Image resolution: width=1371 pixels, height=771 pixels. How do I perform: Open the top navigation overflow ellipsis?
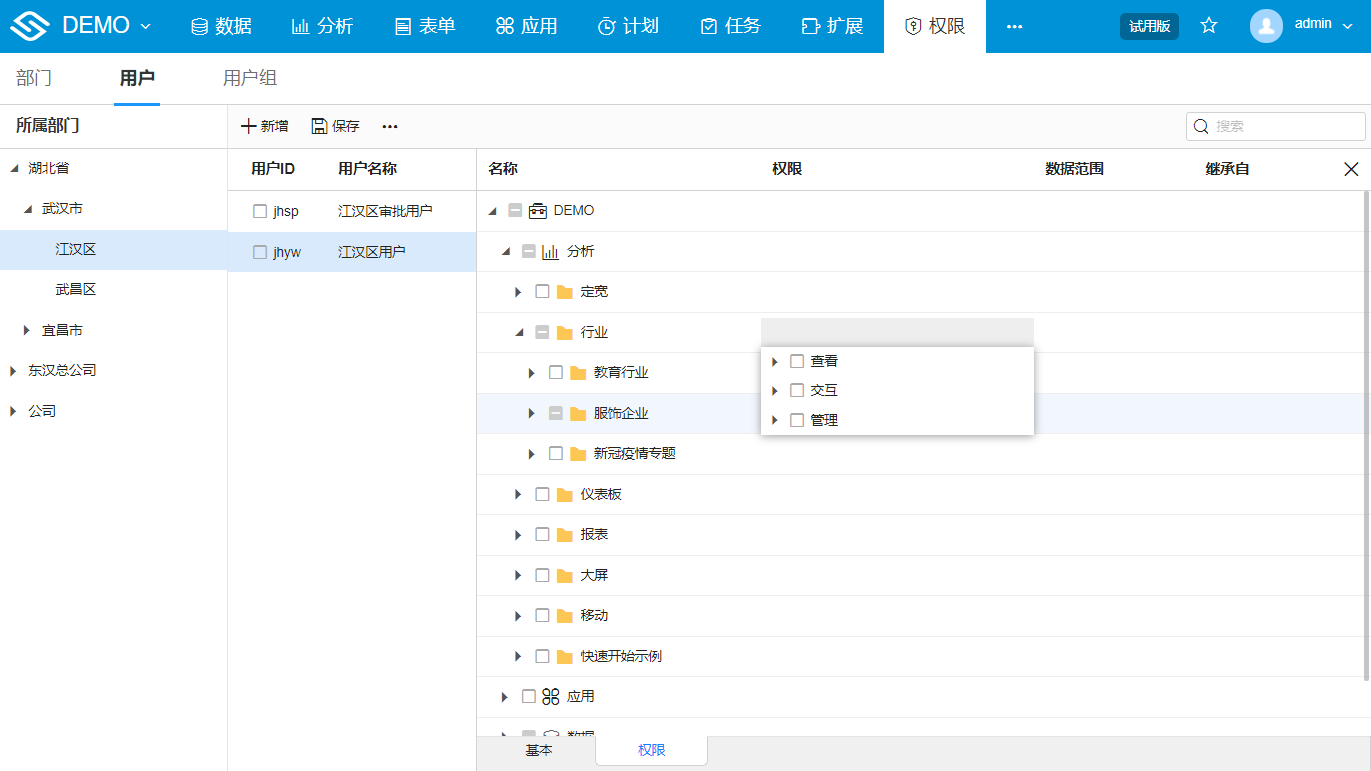pos(1014,26)
